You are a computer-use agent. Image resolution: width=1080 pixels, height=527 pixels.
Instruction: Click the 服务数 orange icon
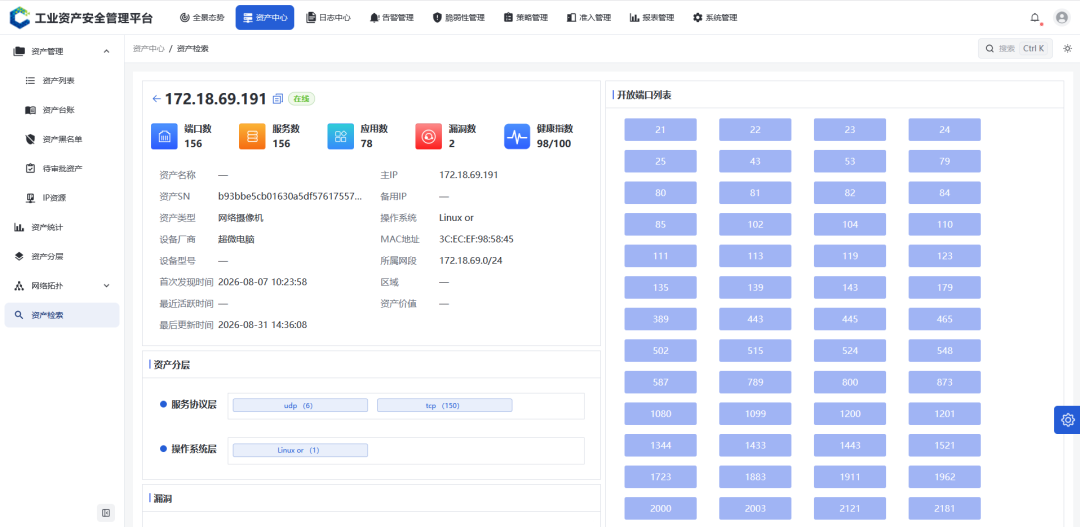coord(252,136)
